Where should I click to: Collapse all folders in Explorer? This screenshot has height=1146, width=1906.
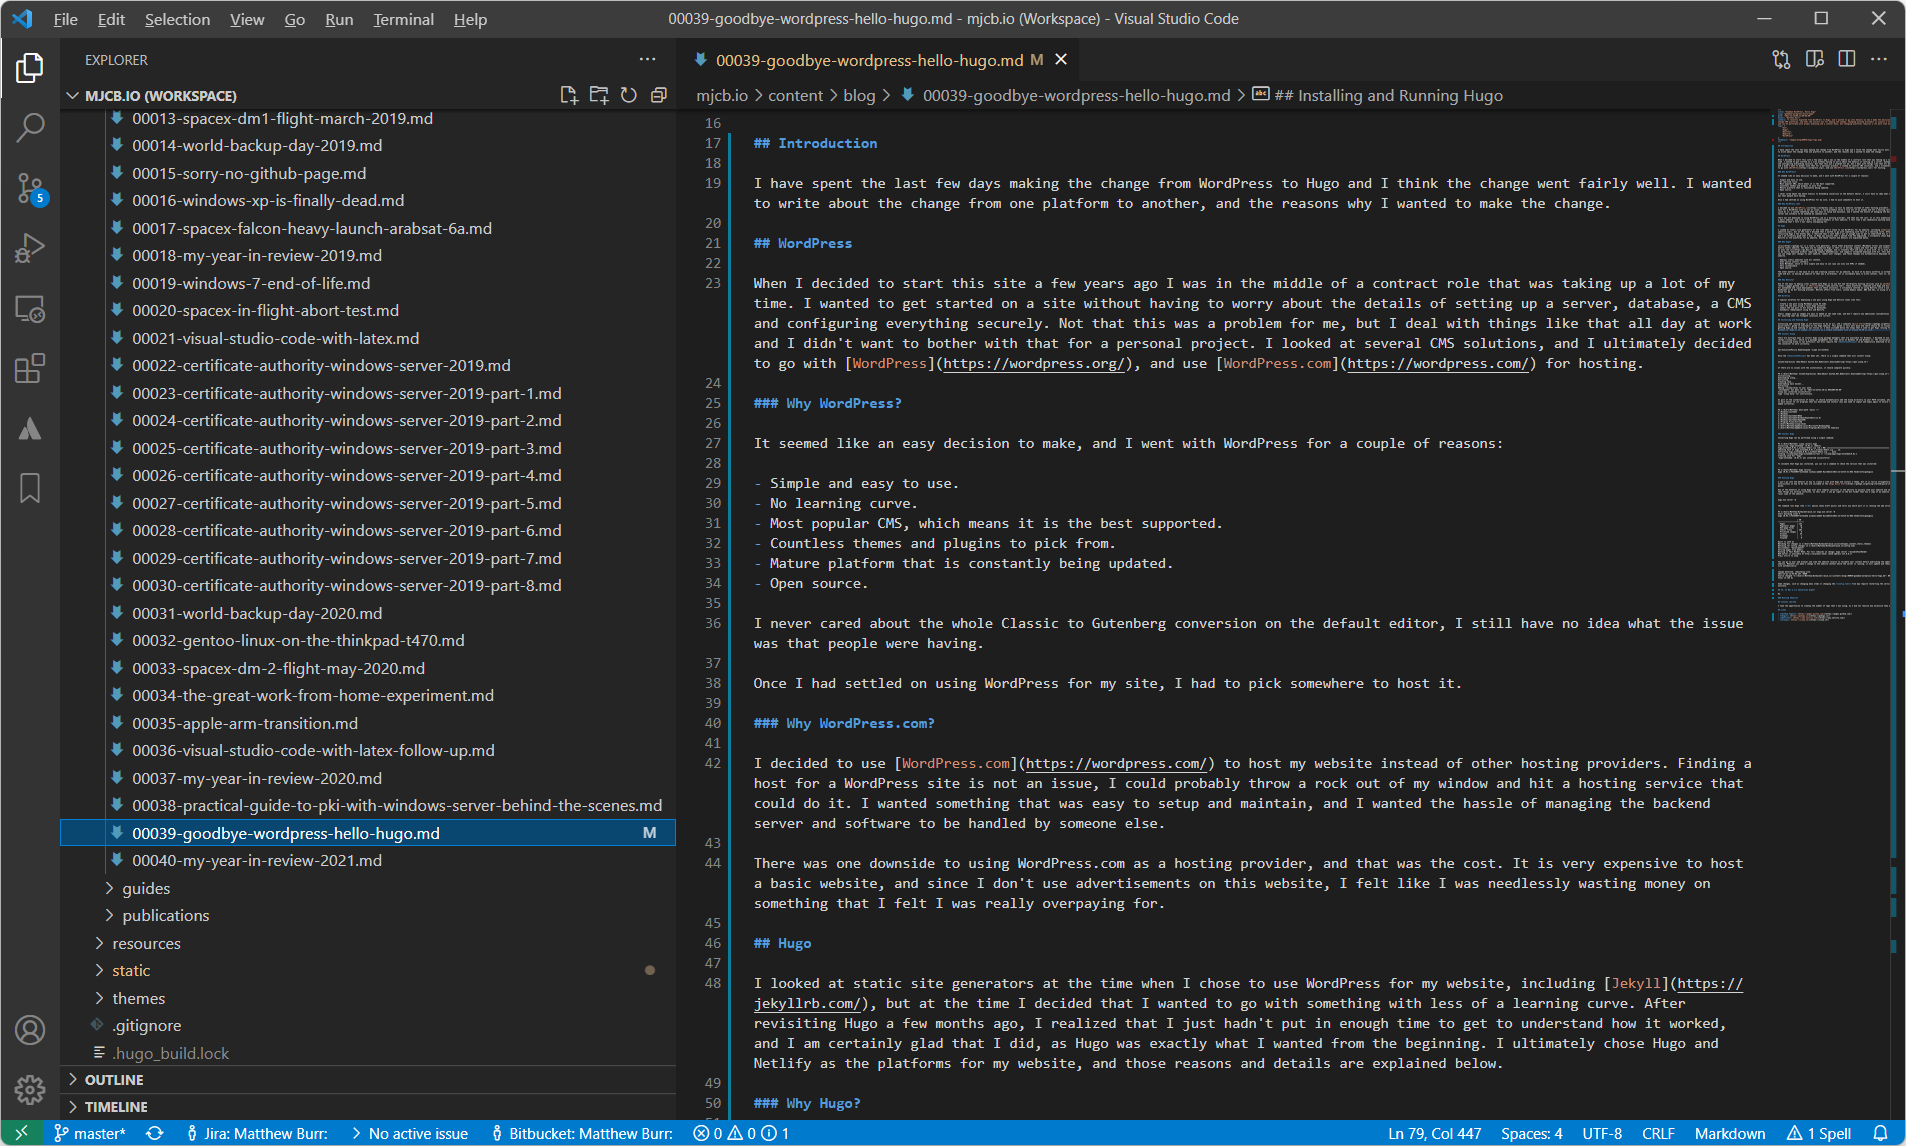click(659, 95)
